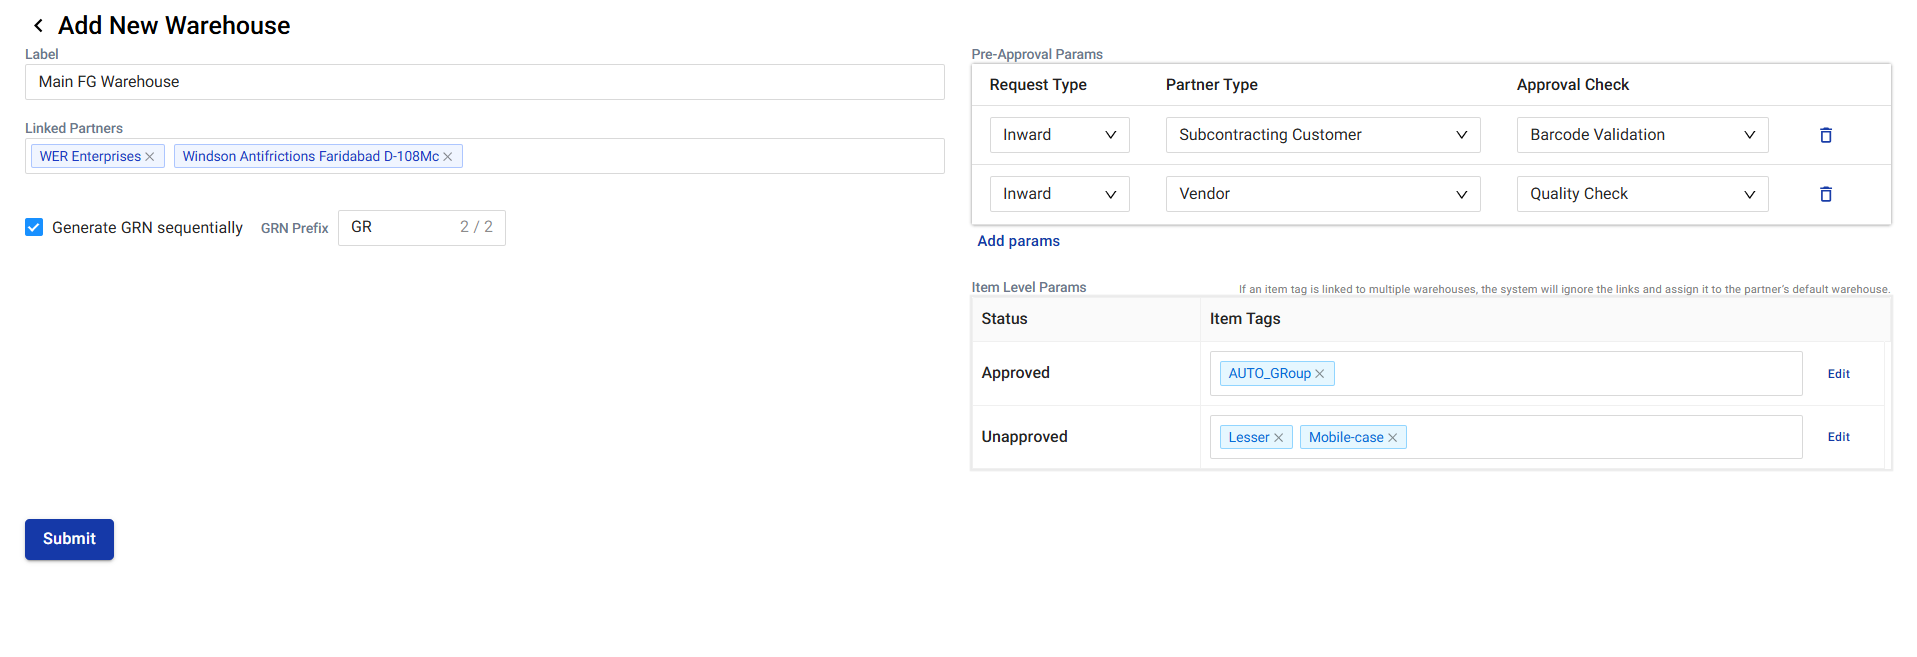Edit the Unapproved item tags
This screenshot has width=1917, height=657.
tap(1838, 437)
